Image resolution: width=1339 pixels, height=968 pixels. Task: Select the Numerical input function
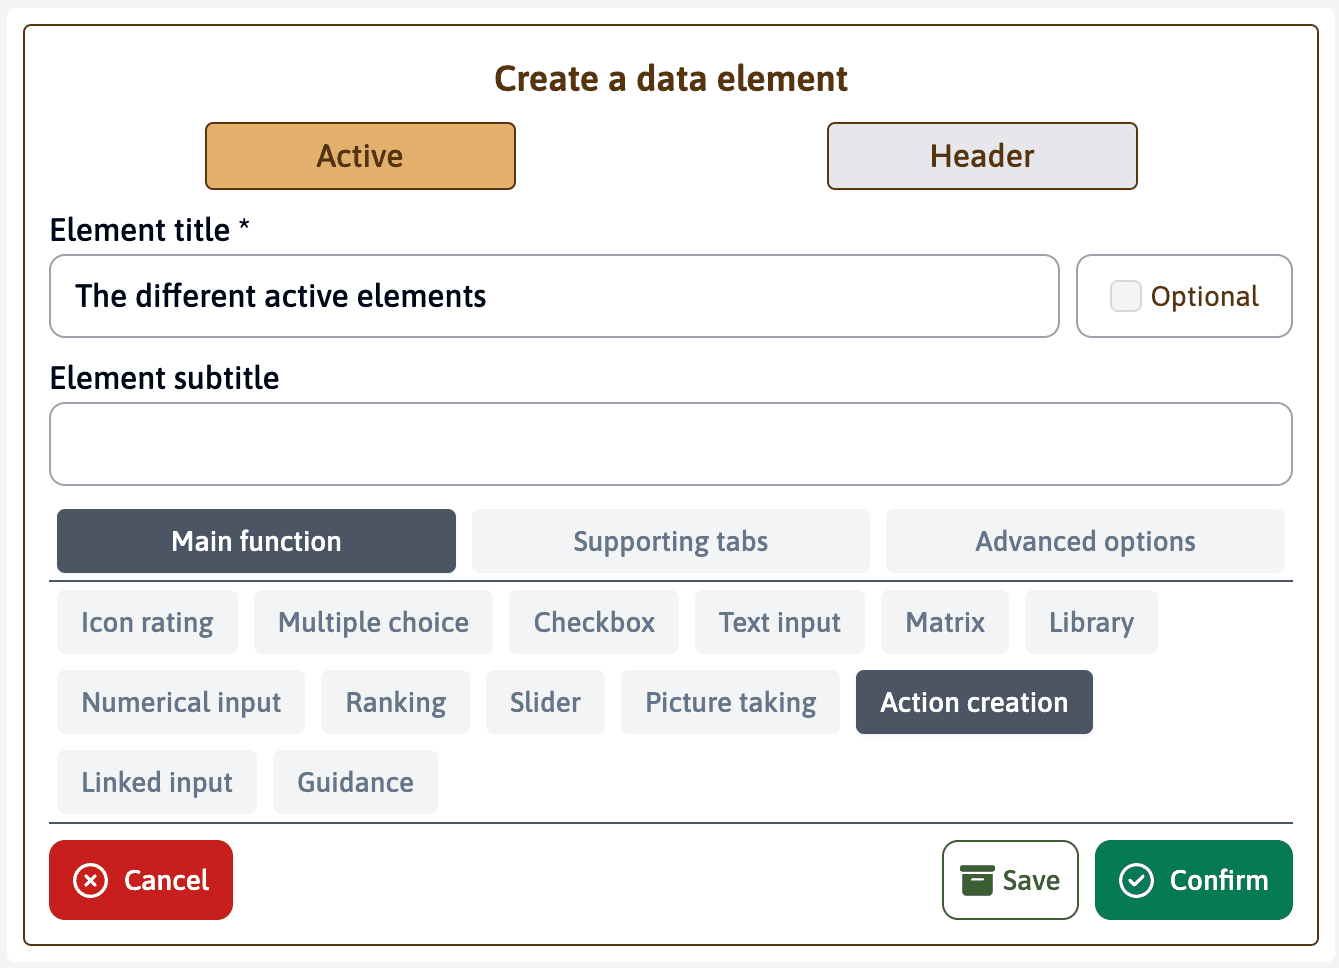click(x=181, y=702)
